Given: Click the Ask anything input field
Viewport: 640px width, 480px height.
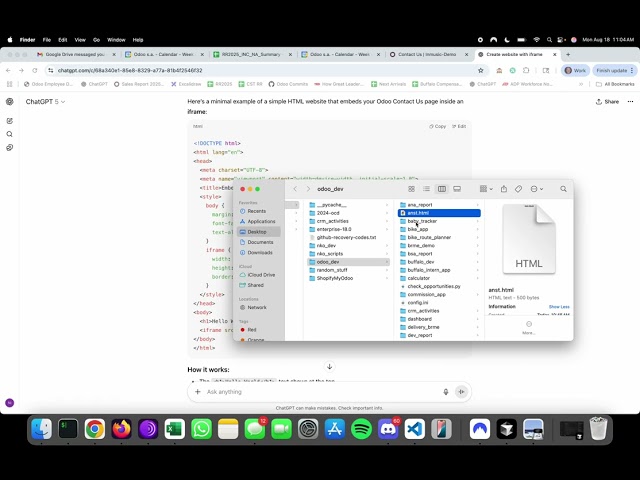Looking at the screenshot, I should pyautogui.click(x=320, y=392).
